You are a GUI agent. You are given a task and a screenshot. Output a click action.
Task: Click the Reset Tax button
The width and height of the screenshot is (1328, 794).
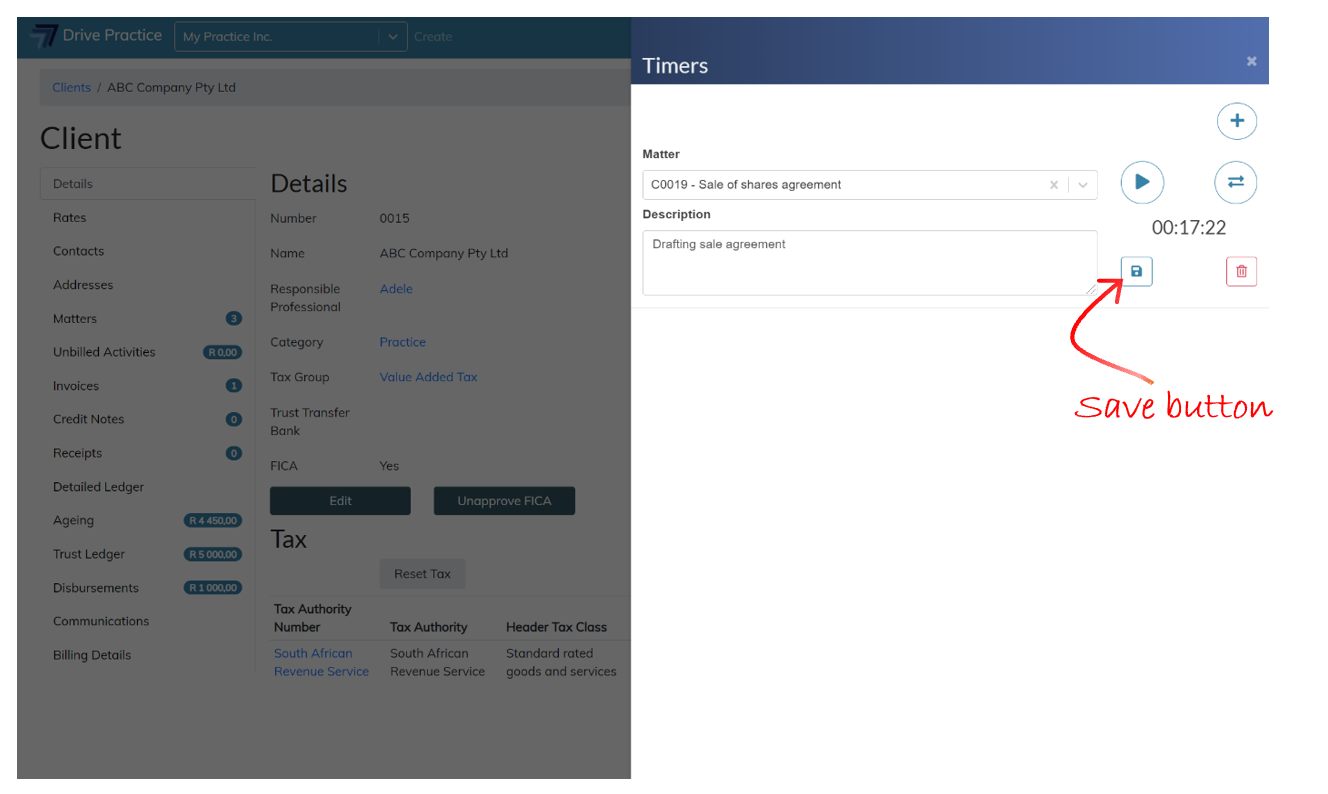click(422, 574)
